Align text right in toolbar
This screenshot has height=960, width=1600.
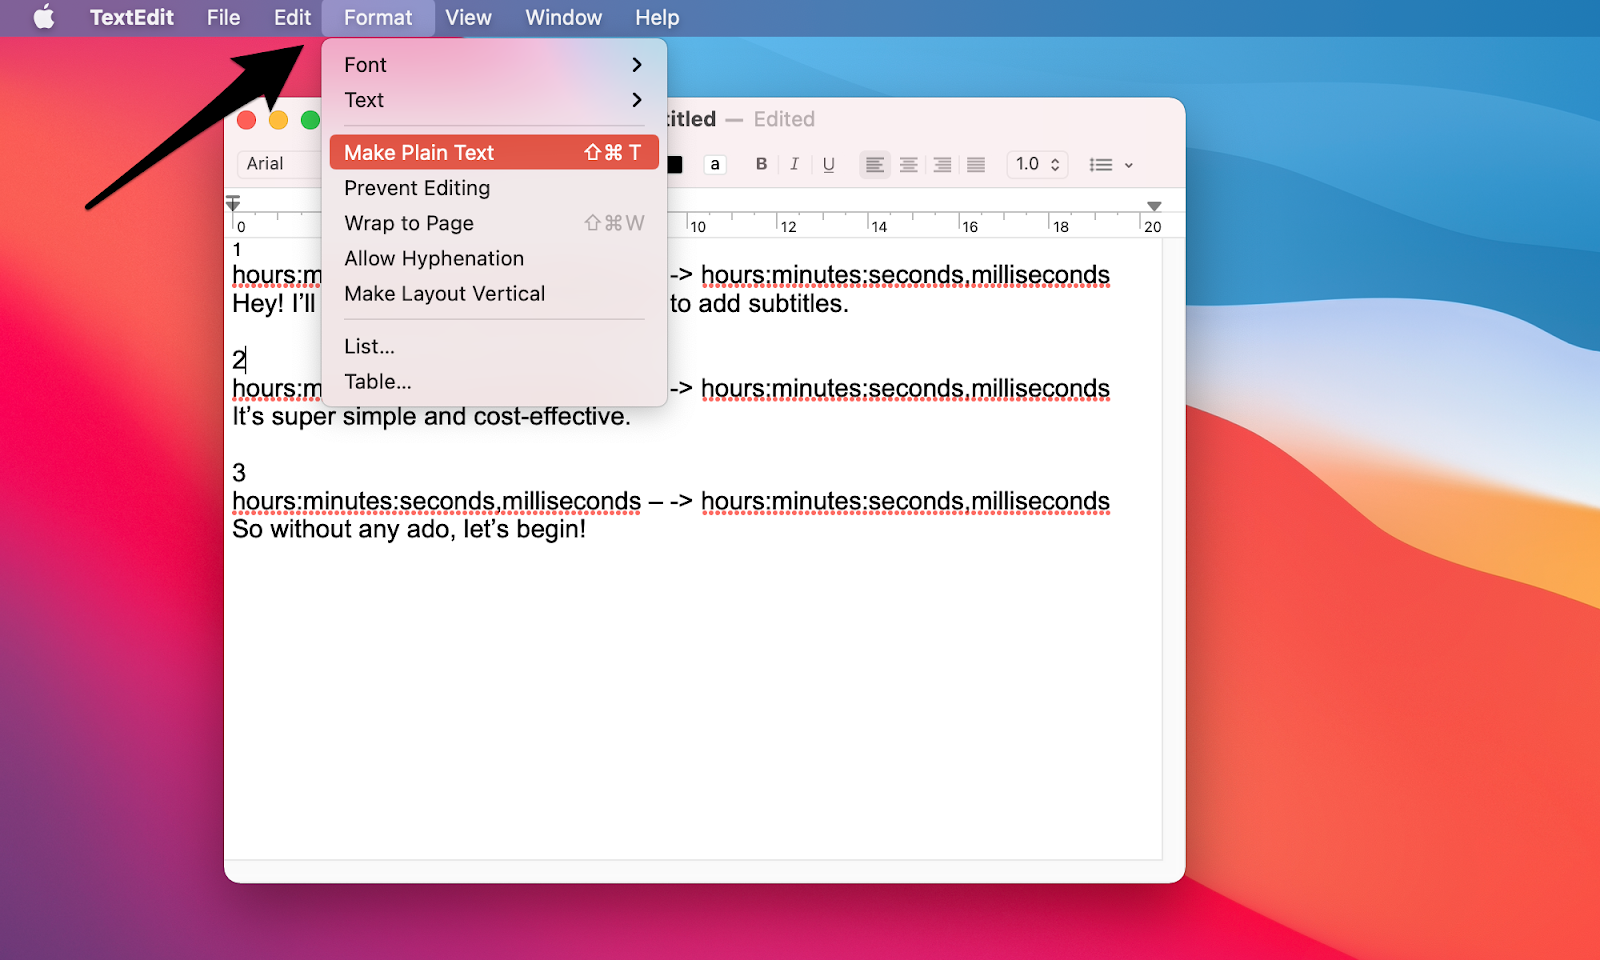(942, 165)
